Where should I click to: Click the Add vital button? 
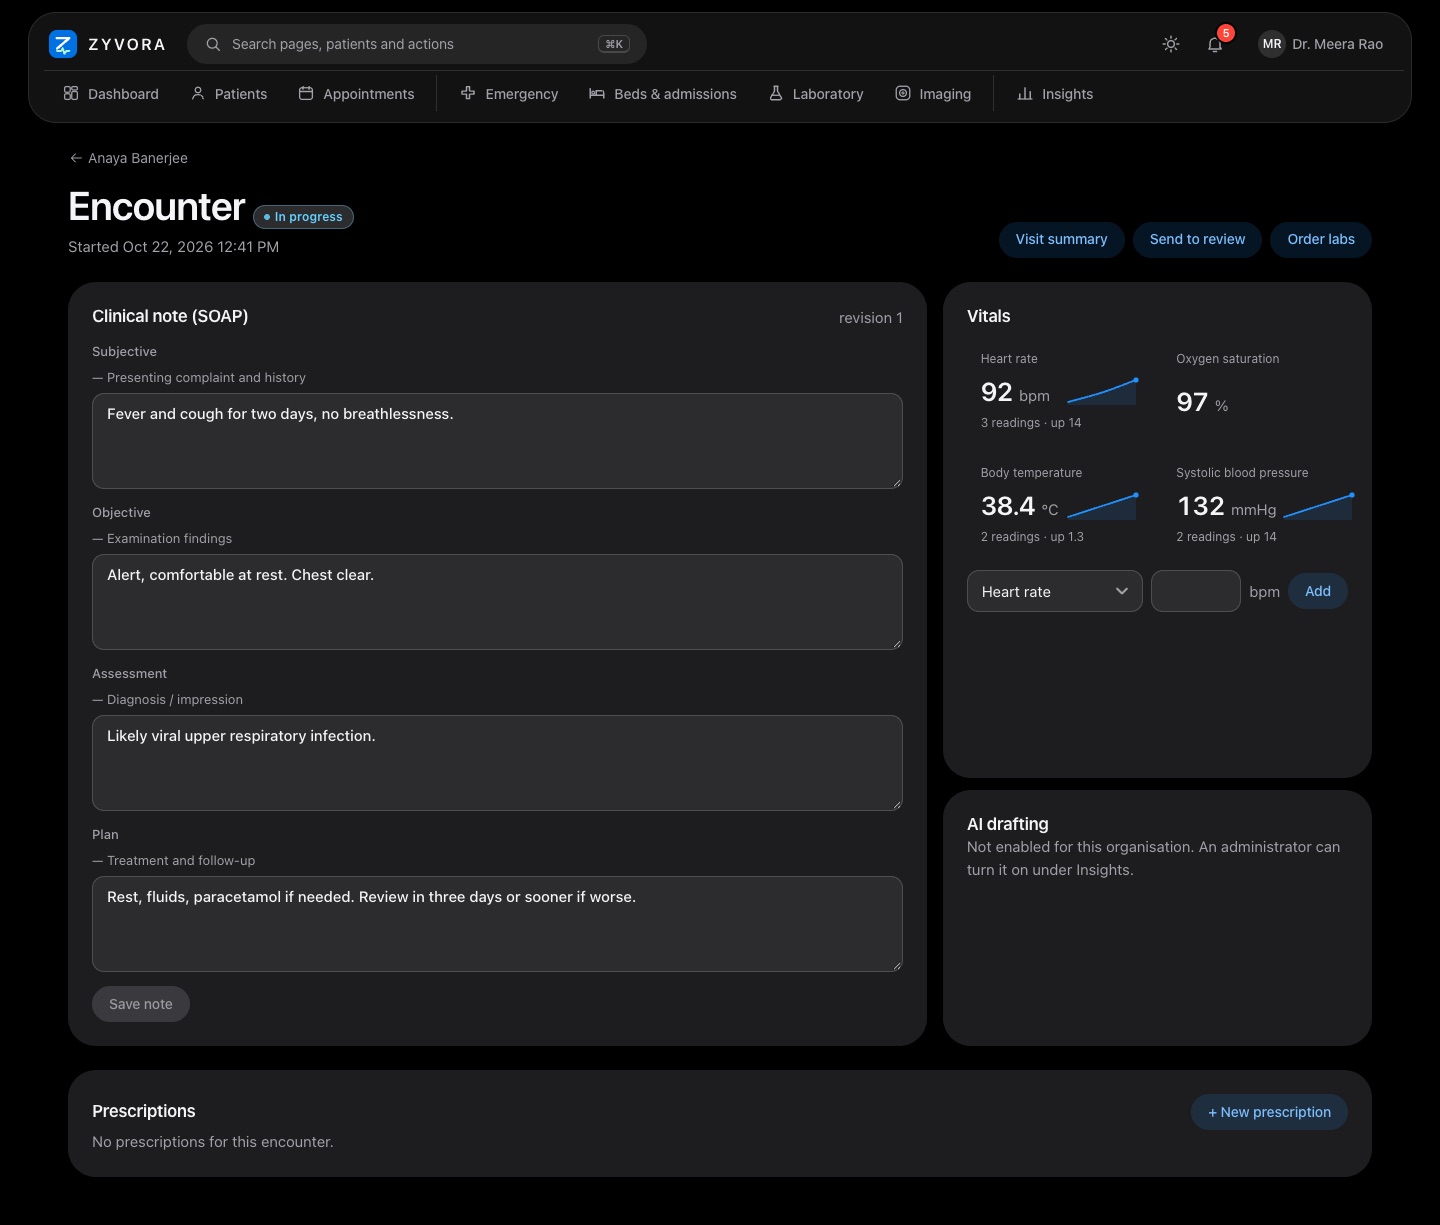click(1317, 591)
